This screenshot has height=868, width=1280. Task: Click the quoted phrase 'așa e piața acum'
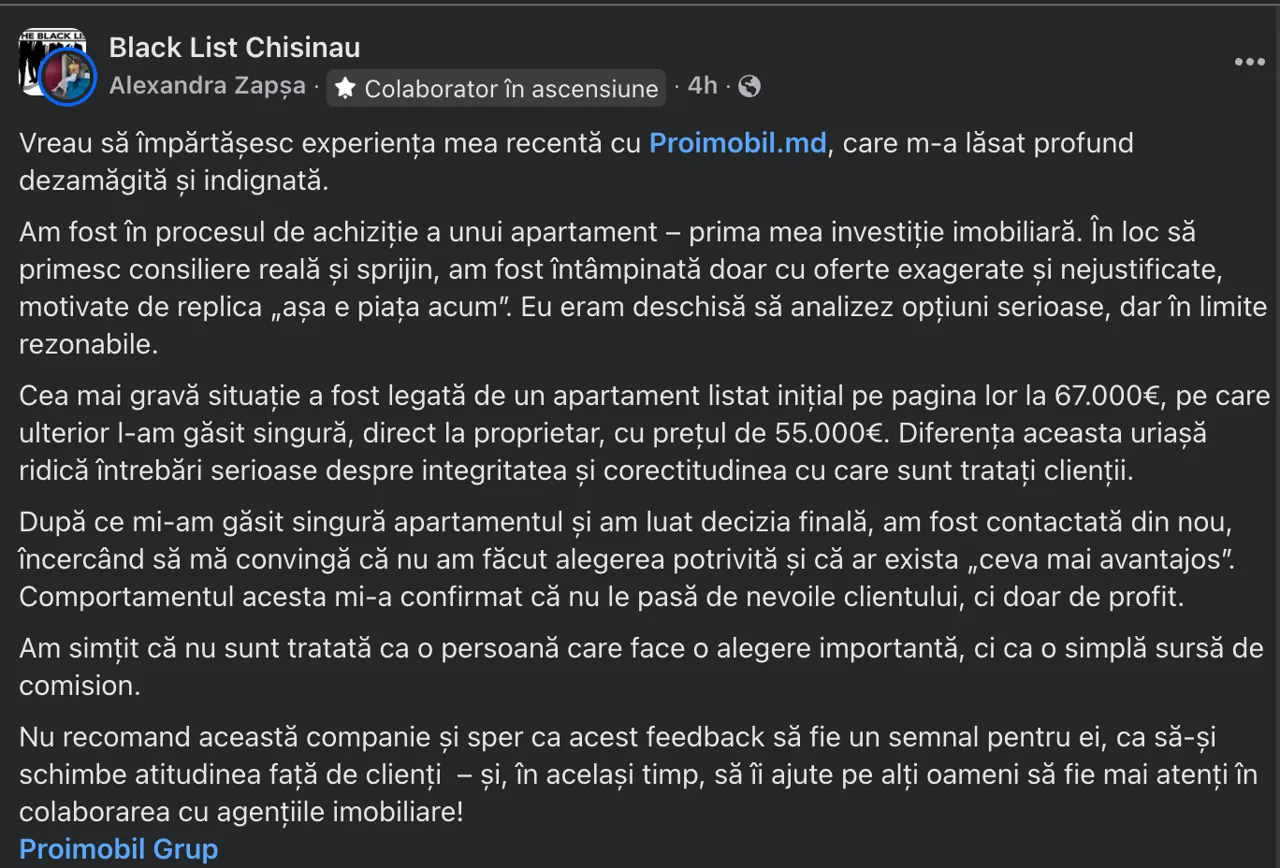coord(377,306)
